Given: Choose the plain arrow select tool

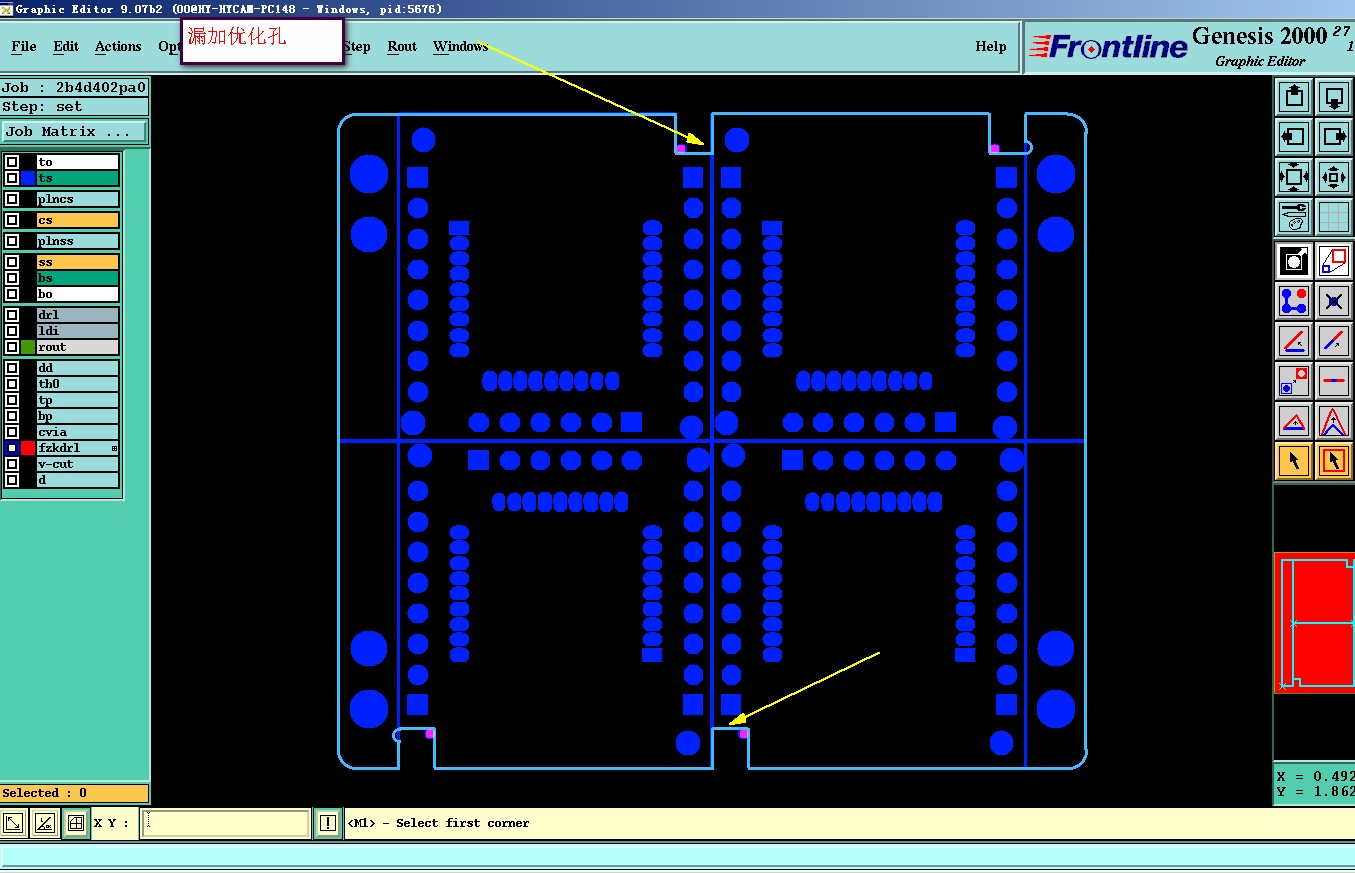Looking at the screenshot, I should click(1294, 461).
